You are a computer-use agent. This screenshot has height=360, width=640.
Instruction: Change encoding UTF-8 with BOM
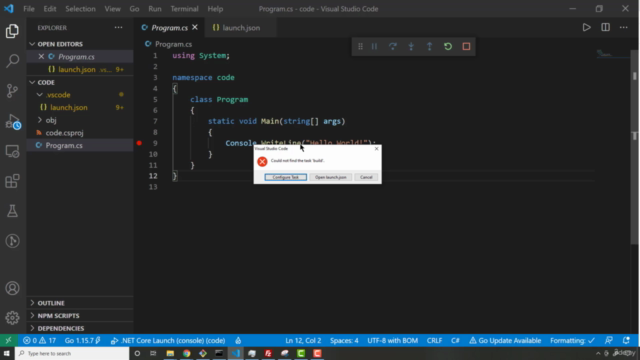(x=392, y=340)
